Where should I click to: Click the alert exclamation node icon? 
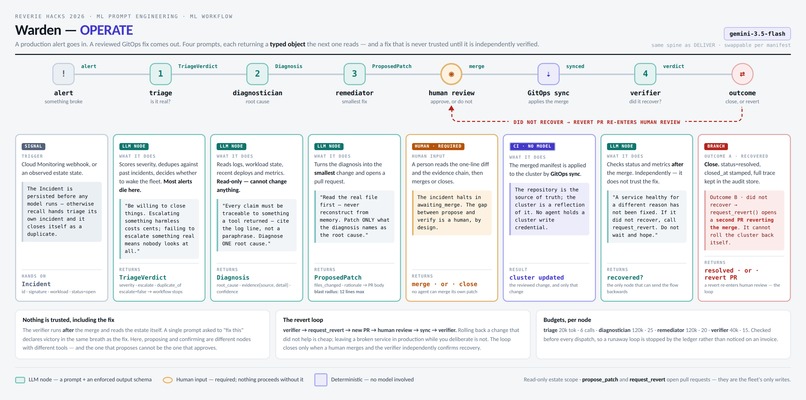tap(63, 74)
